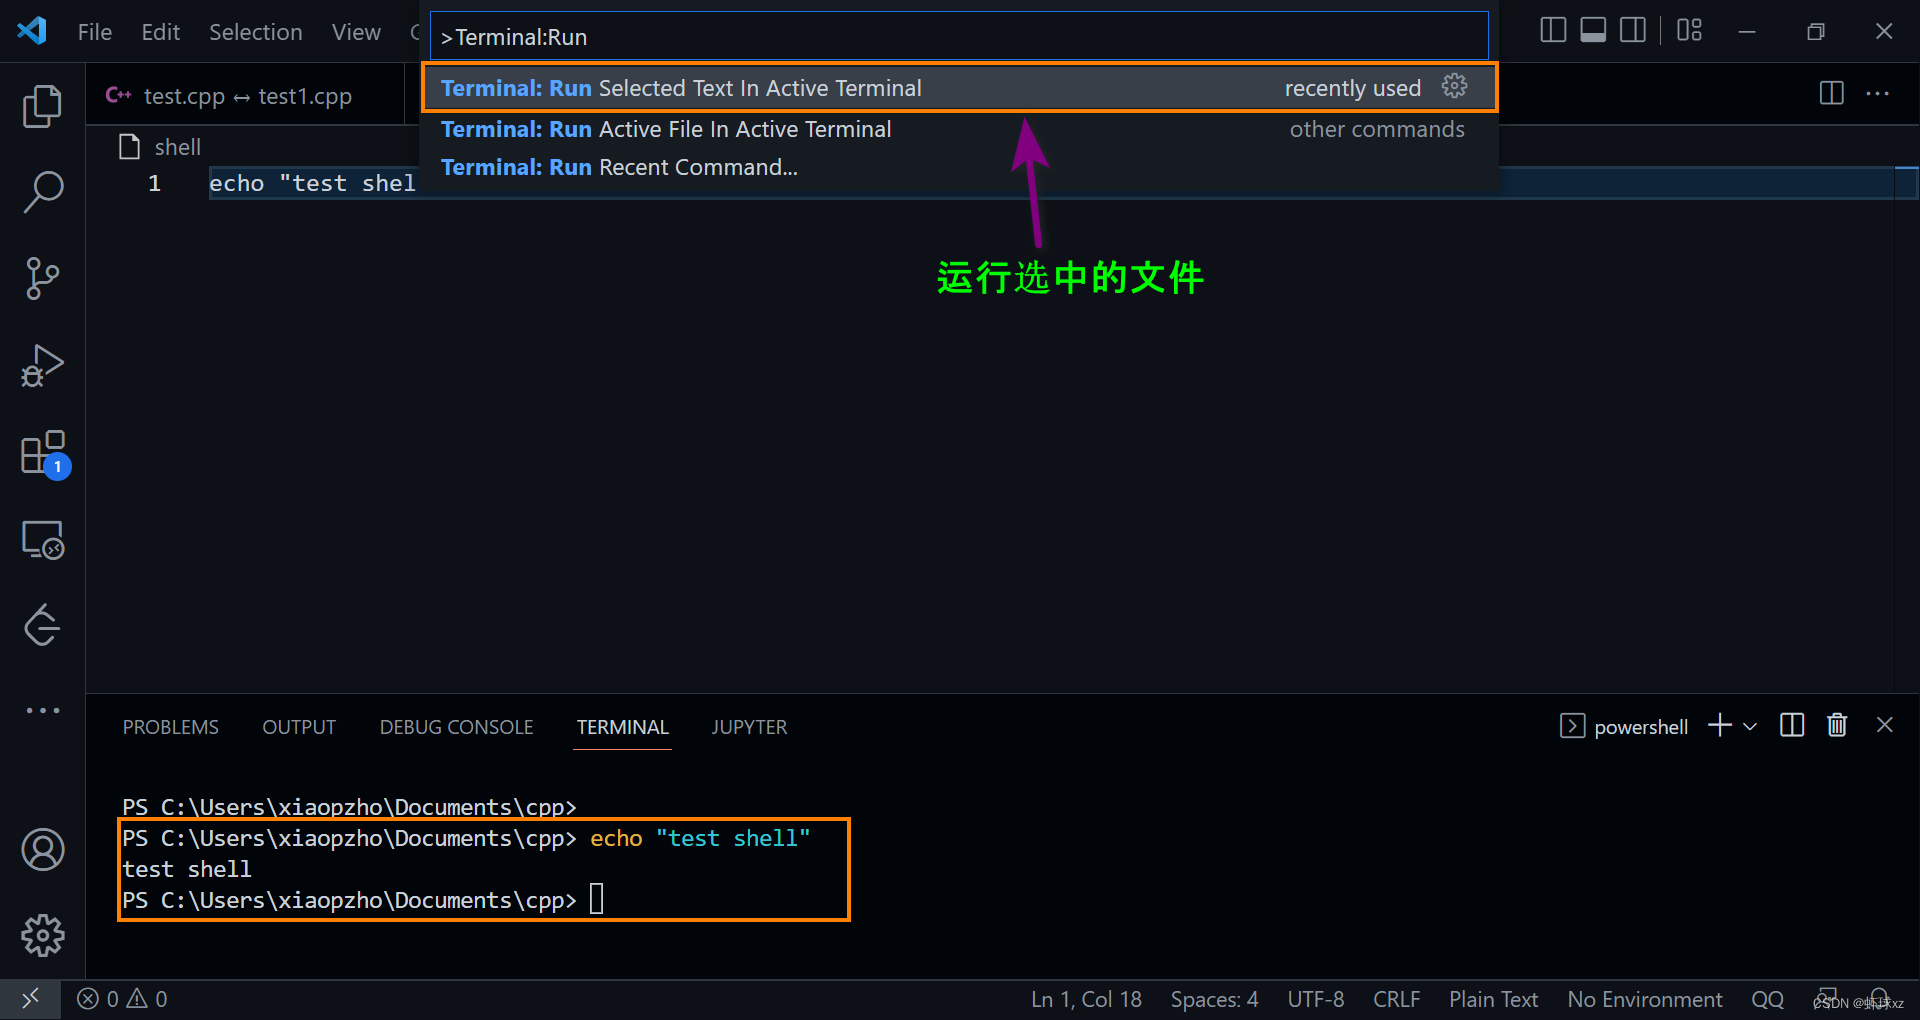1920x1020 pixels.
Task: Open the Explorer view in activity bar
Action: (x=42, y=106)
